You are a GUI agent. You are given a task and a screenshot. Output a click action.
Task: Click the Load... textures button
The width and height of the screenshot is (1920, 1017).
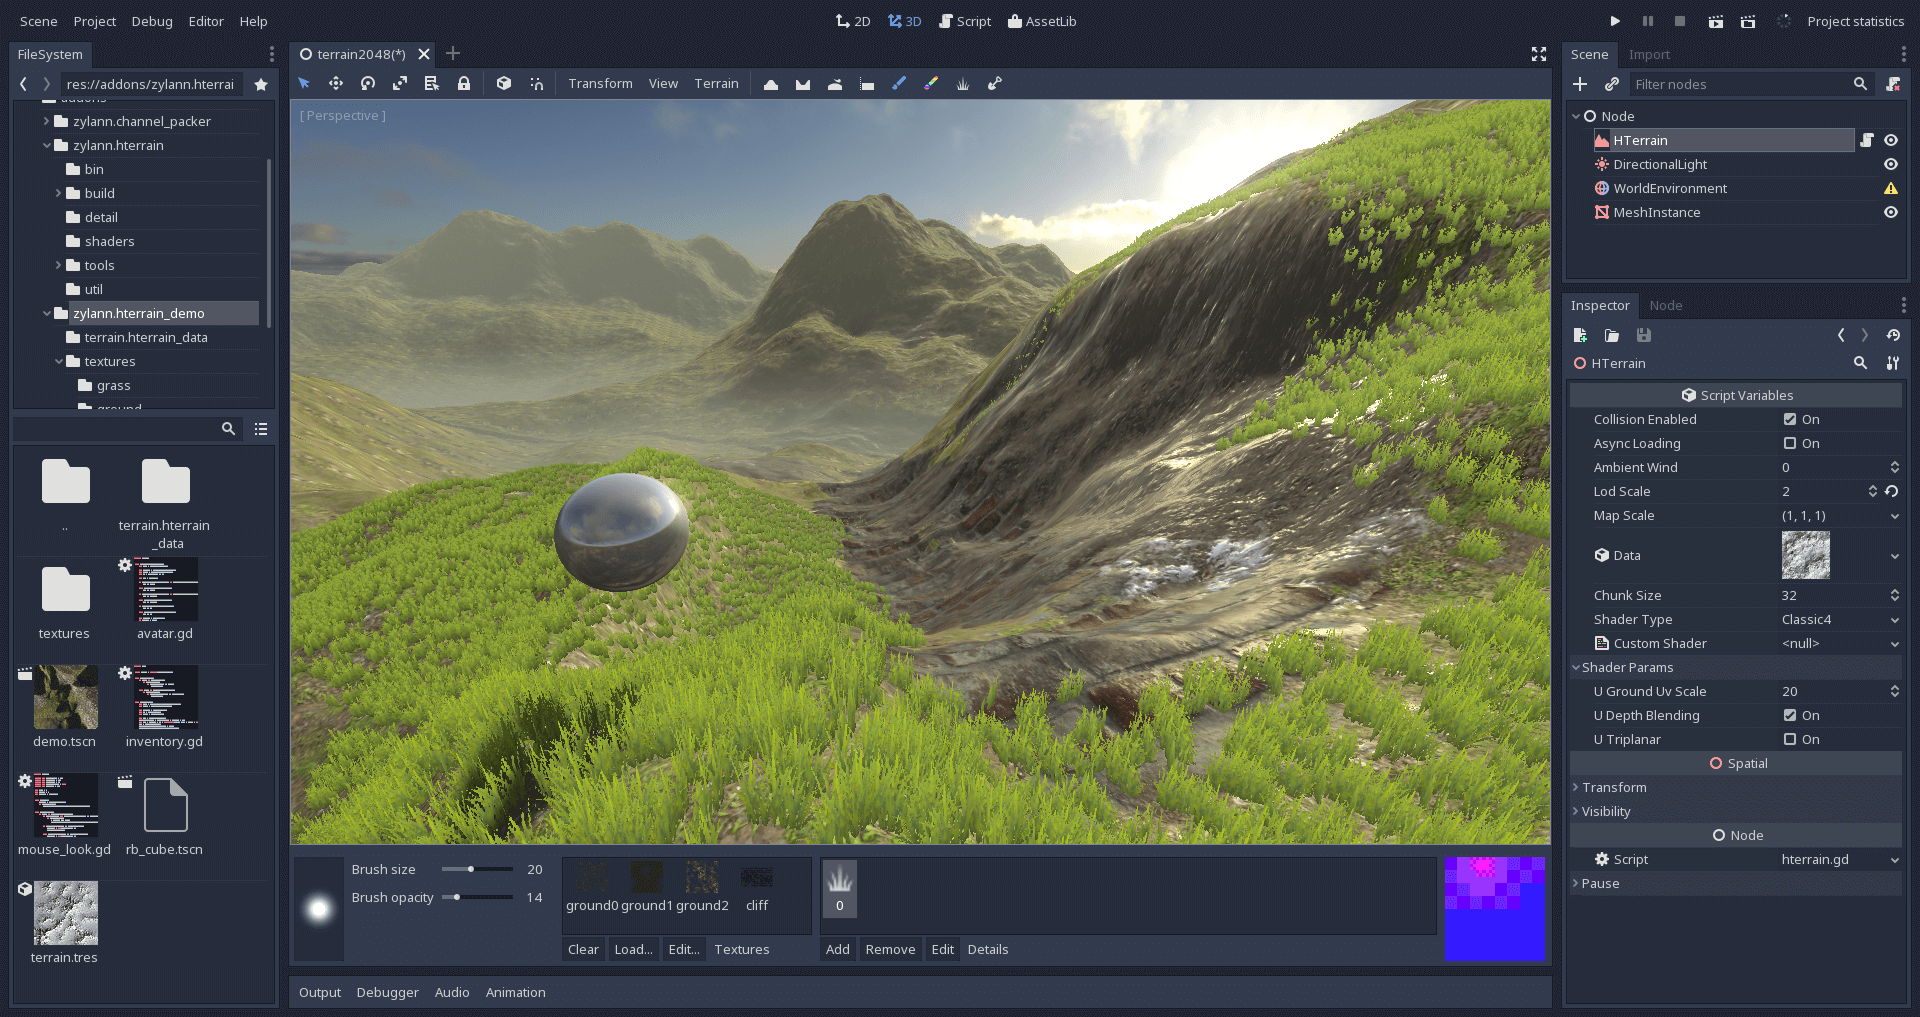(633, 949)
